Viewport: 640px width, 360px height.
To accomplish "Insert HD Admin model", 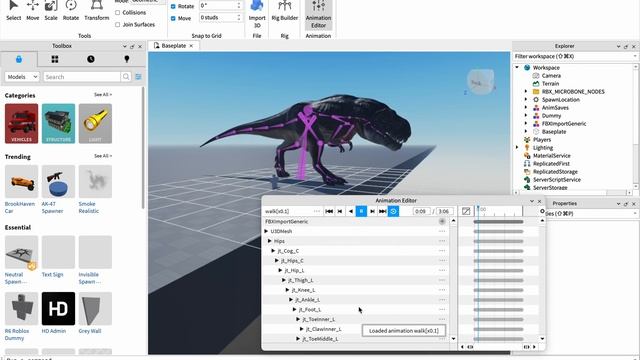I will point(58,309).
